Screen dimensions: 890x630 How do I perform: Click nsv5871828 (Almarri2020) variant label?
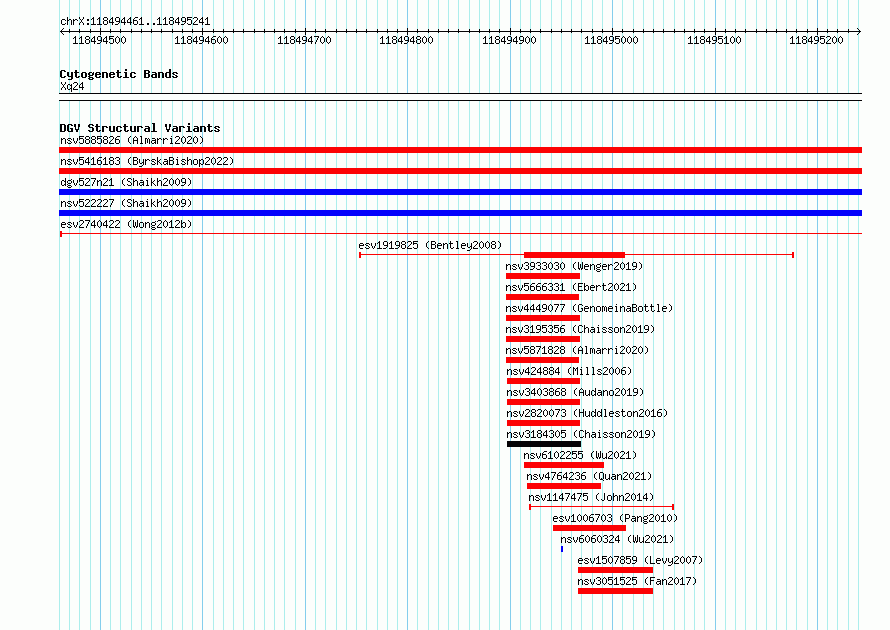[577, 350]
